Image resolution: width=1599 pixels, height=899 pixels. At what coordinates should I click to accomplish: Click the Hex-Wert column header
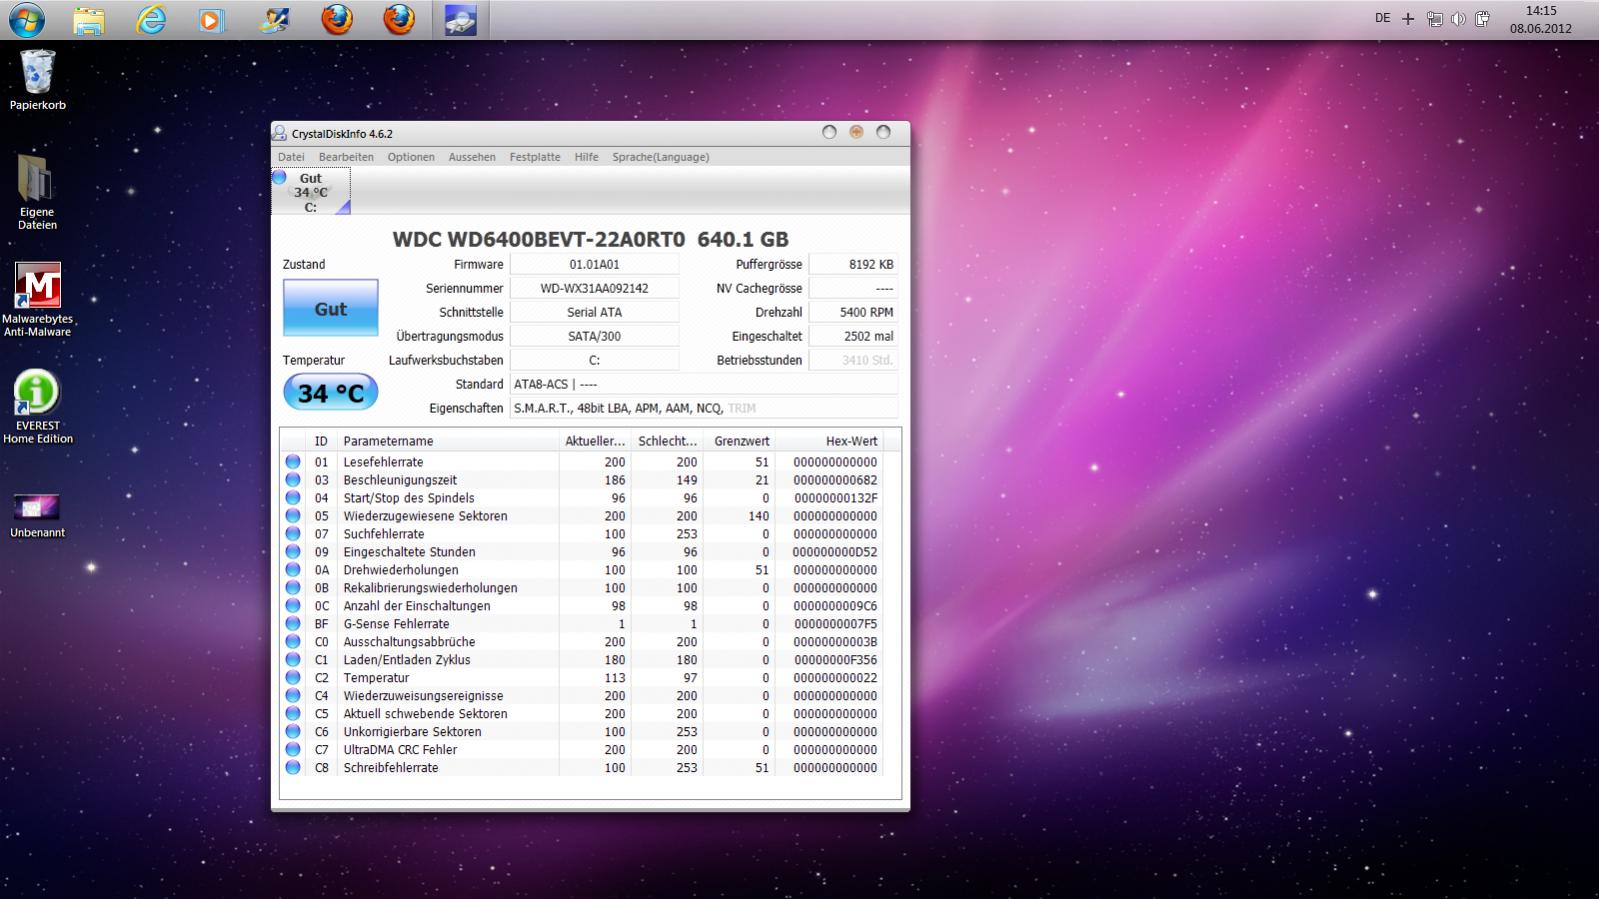[829, 441]
